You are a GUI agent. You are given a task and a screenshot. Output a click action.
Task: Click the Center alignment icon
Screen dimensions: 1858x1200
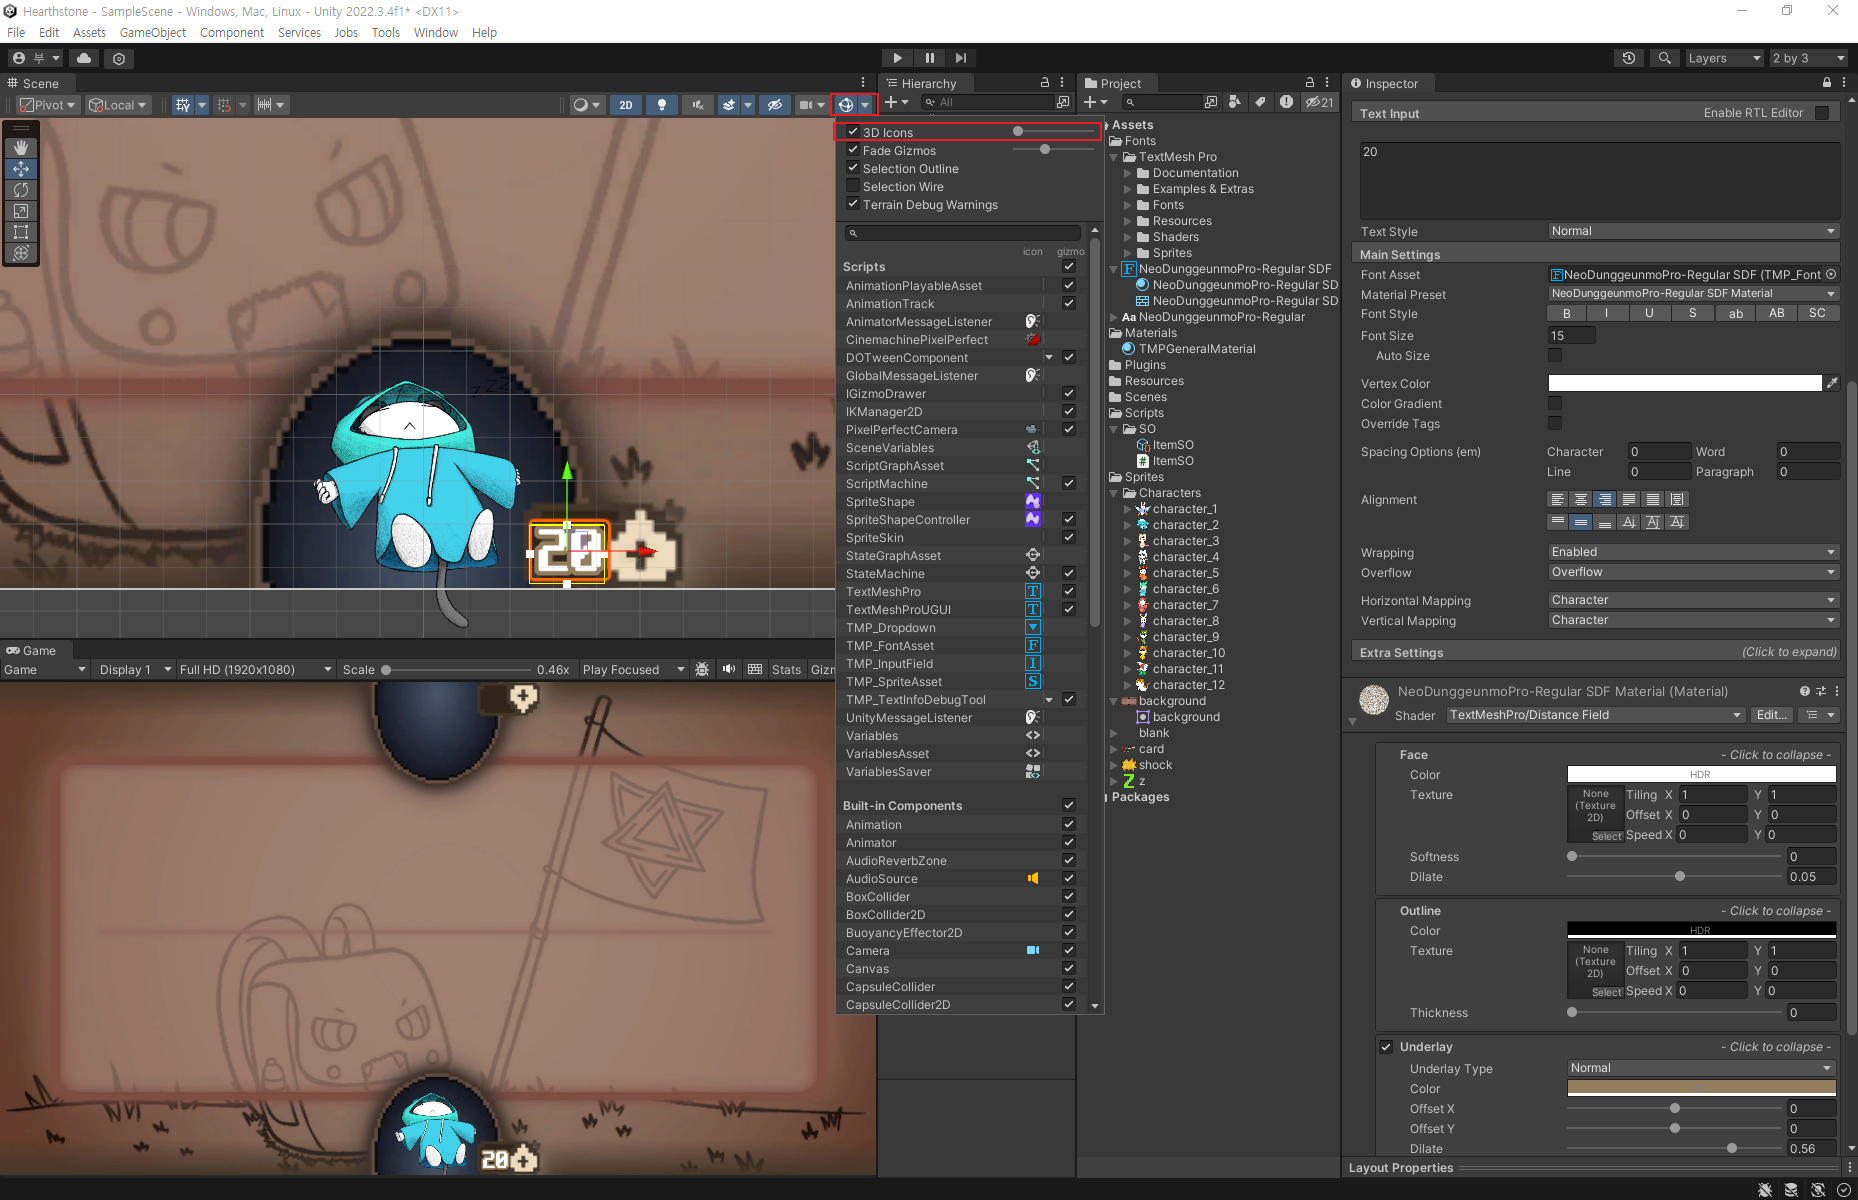(1581, 500)
